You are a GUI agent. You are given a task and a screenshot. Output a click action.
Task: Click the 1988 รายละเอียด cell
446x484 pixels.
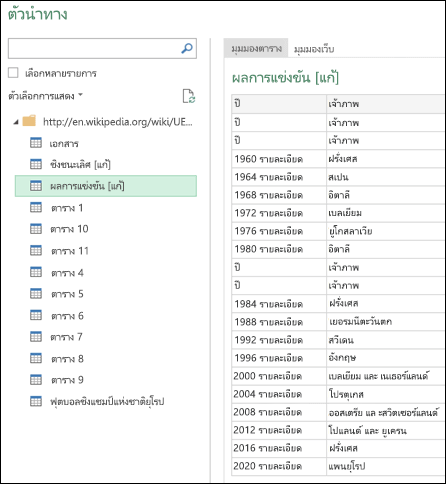click(279, 322)
